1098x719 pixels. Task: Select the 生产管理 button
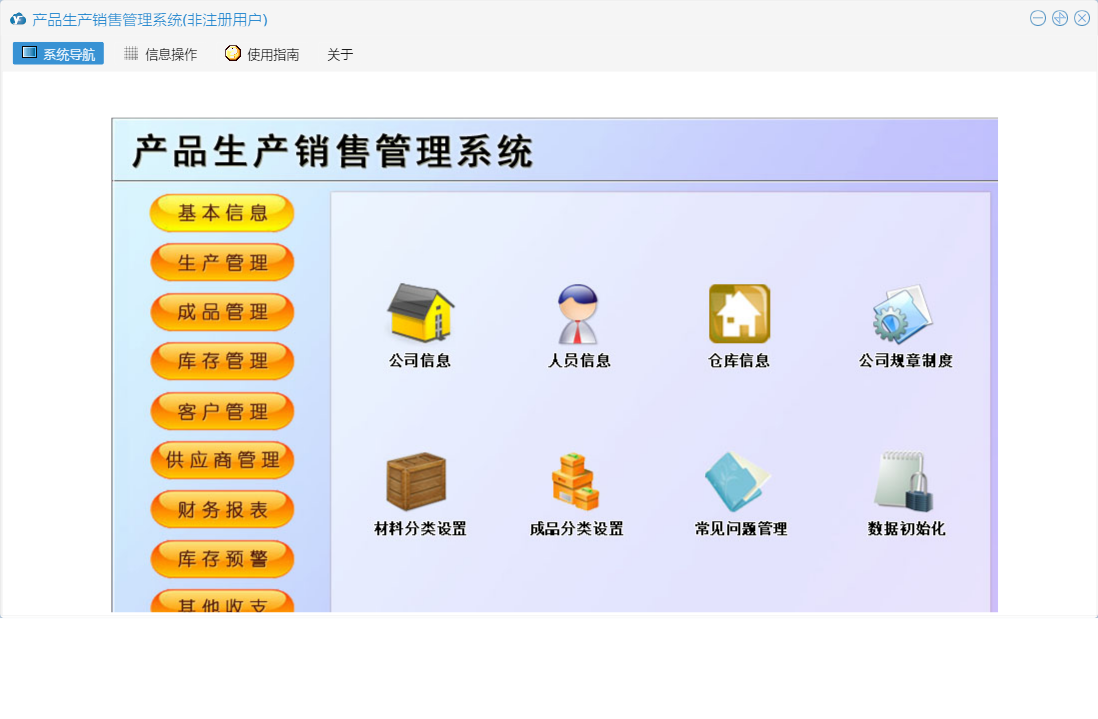(222, 263)
